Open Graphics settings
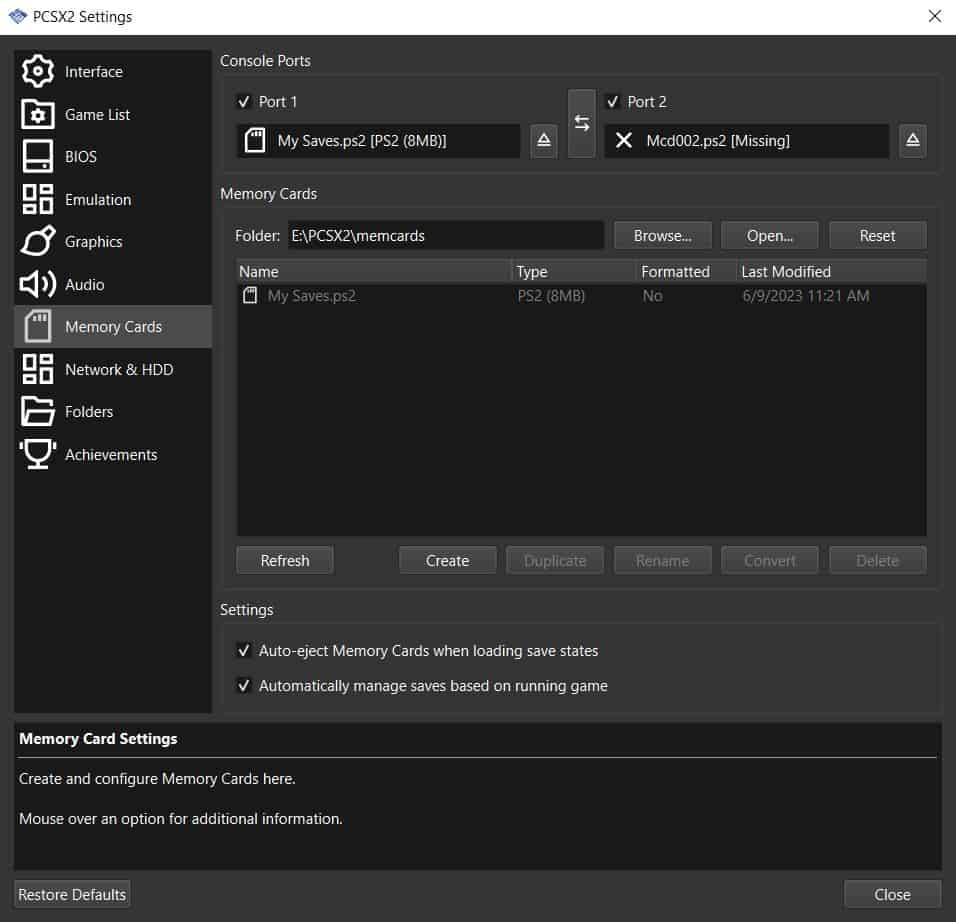Screen dimensions: 956x922 (113, 241)
